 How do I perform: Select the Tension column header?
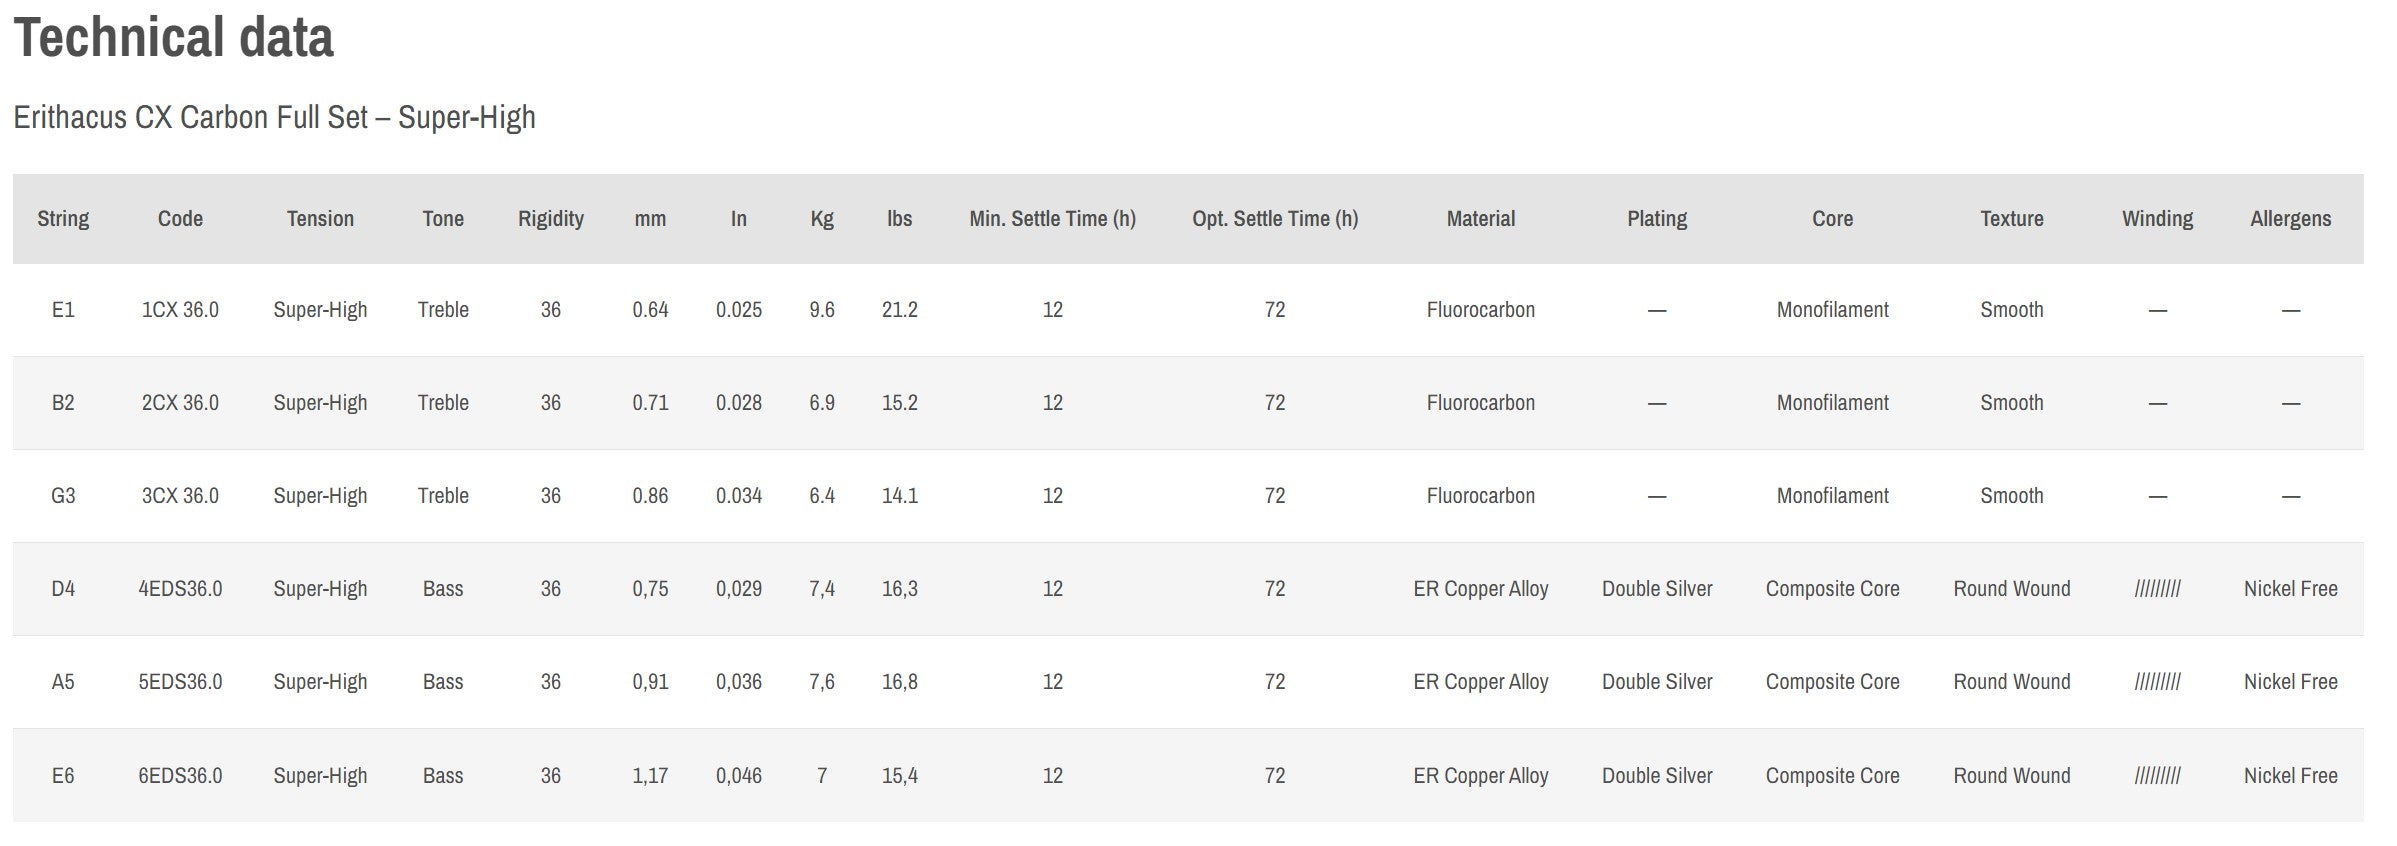click(320, 218)
